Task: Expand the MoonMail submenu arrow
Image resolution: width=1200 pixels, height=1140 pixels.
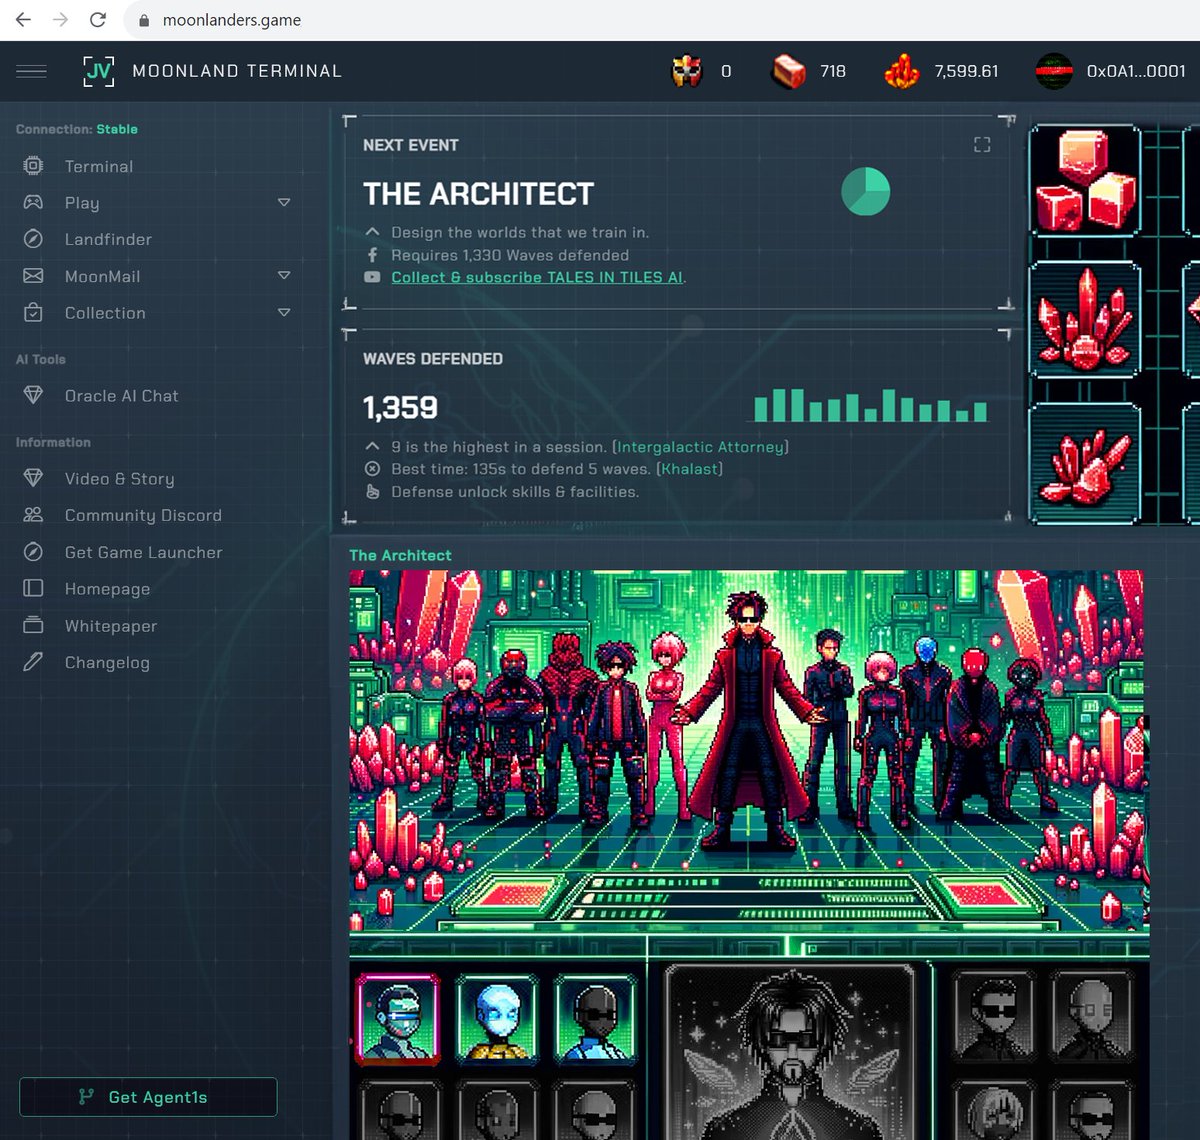Action: [284, 275]
